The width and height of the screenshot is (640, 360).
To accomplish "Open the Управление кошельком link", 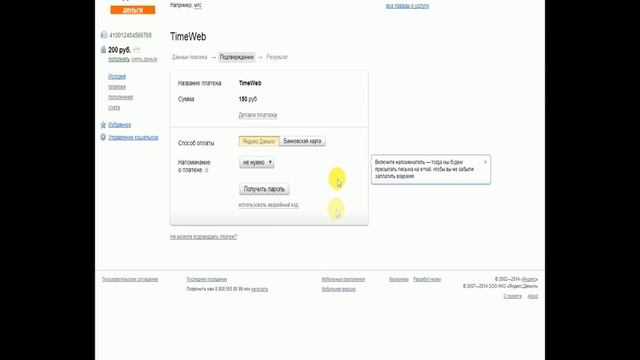I will point(133,138).
